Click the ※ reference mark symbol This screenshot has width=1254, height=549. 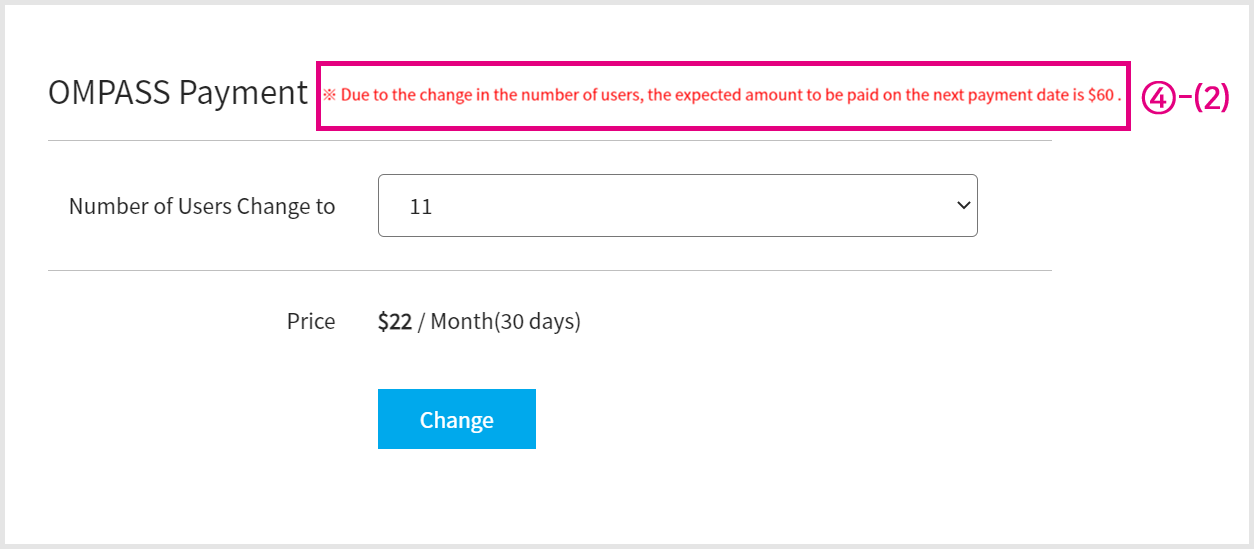tap(329, 96)
